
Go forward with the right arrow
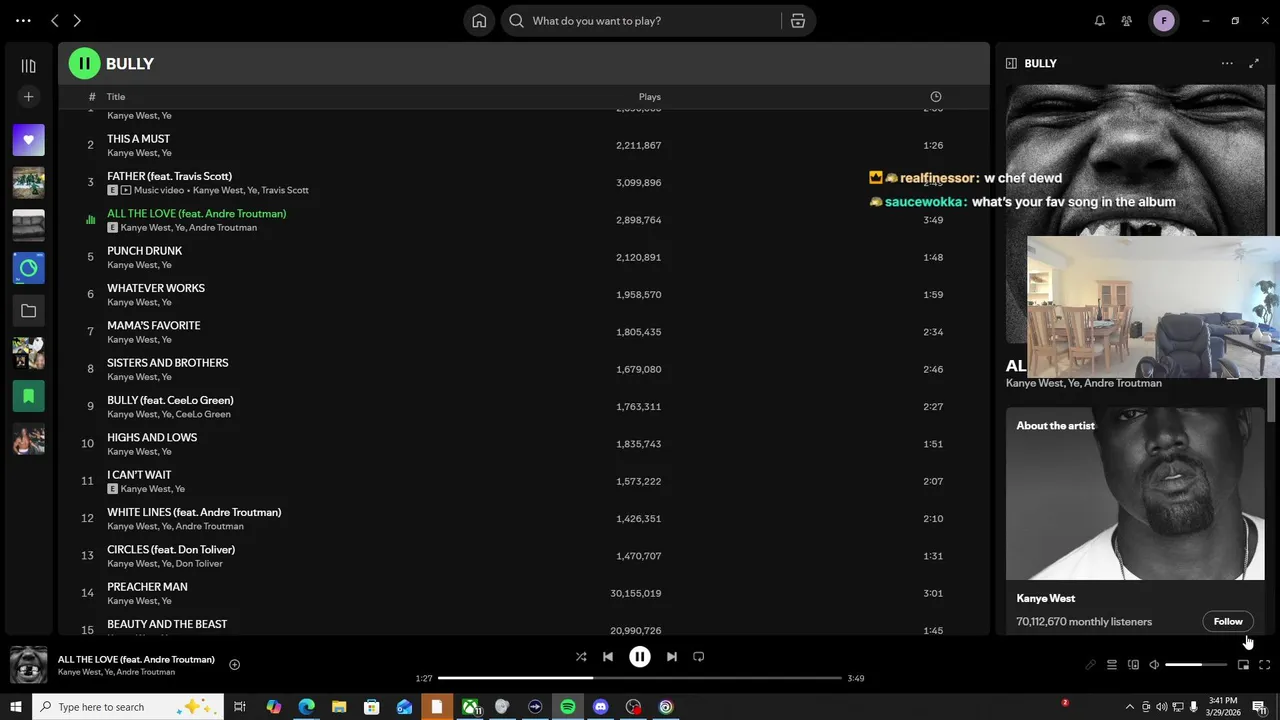(77, 21)
